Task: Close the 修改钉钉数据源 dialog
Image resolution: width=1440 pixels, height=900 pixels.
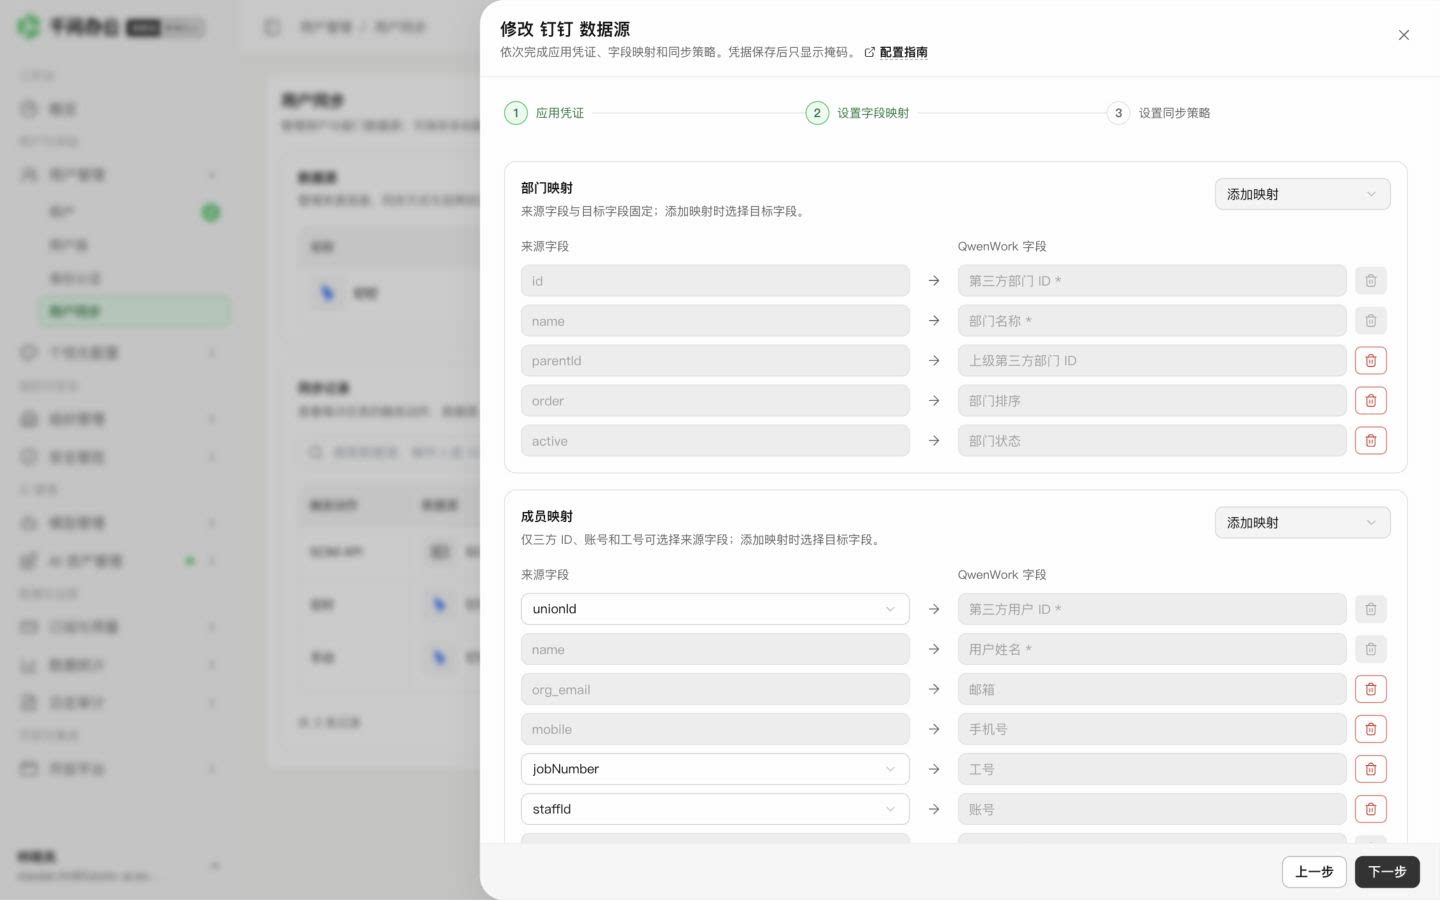Action: 1403,35
